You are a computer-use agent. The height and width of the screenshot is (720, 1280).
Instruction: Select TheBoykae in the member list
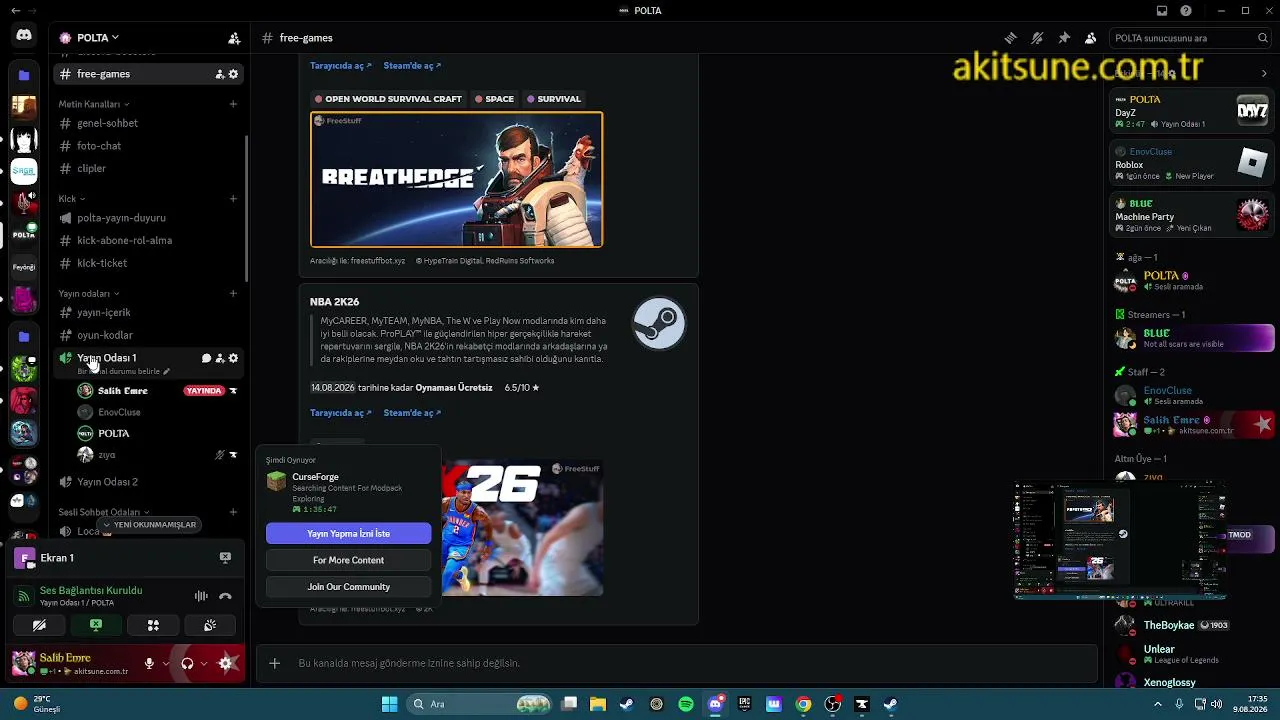(x=1190, y=626)
